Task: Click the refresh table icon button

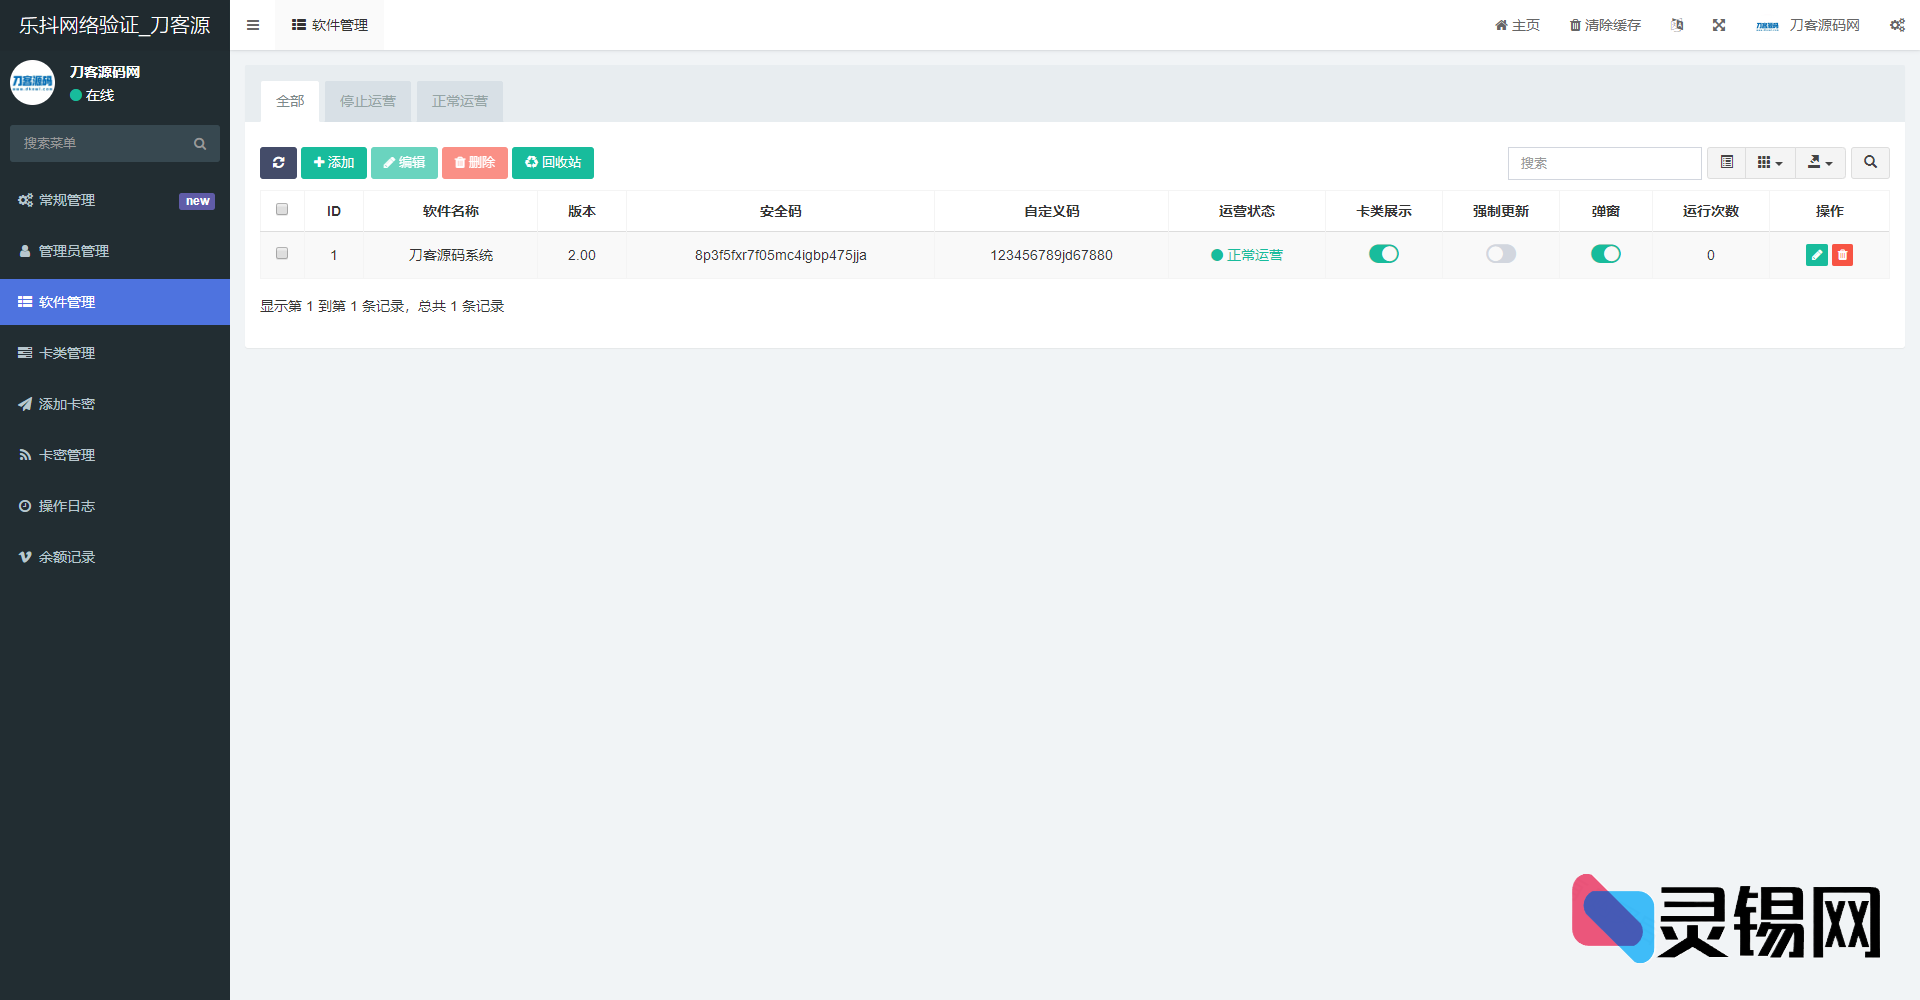Action: [278, 163]
